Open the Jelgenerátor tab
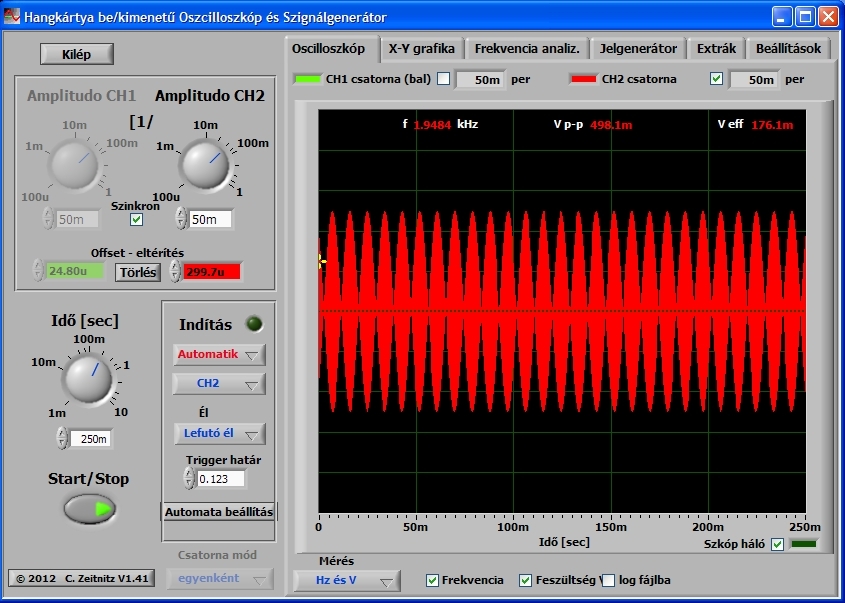 click(638, 49)
